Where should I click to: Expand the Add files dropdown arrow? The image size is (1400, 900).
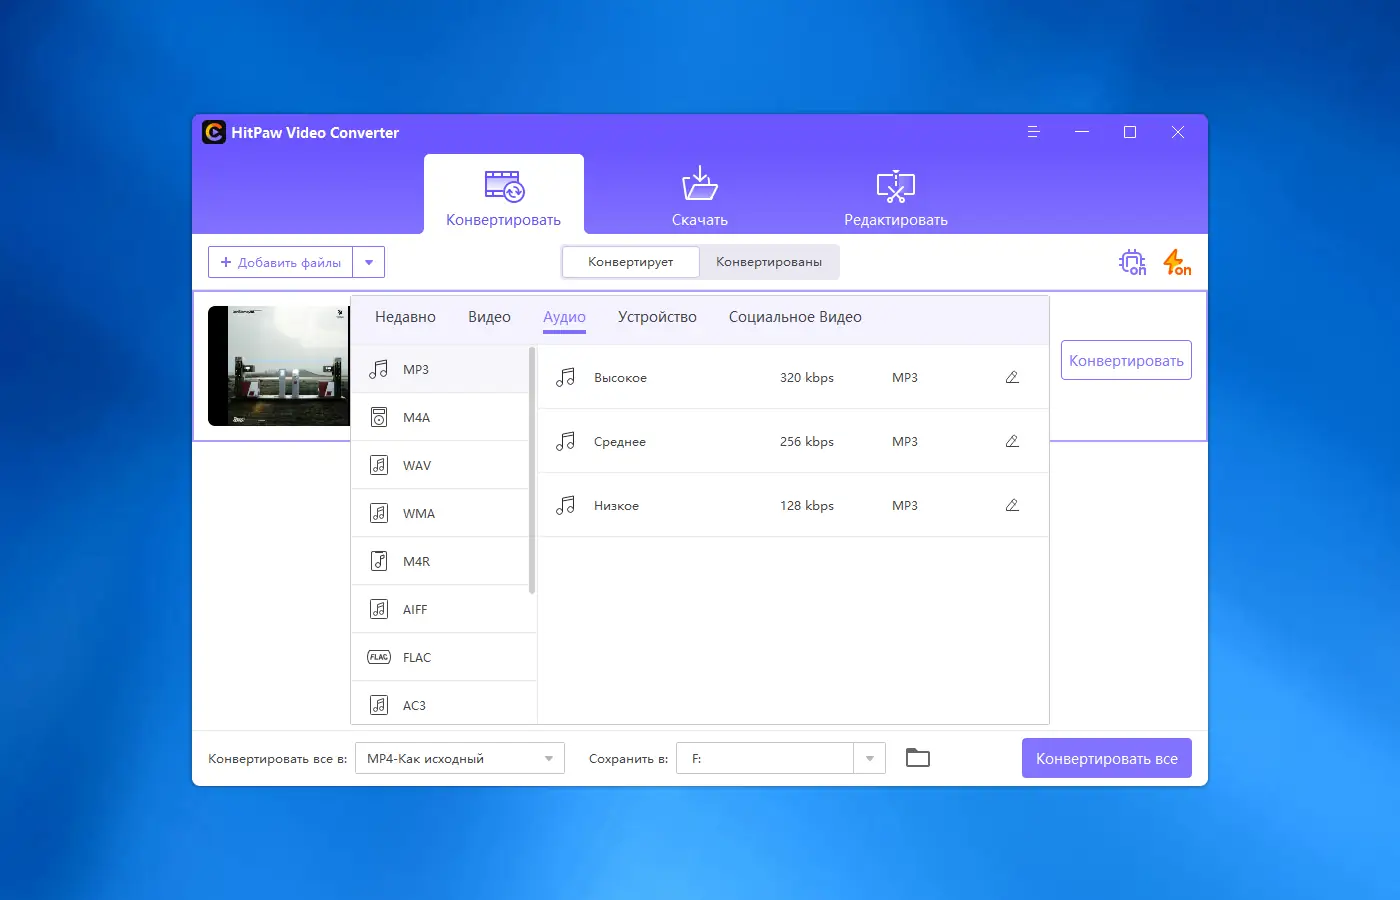[x=369, y=262]
